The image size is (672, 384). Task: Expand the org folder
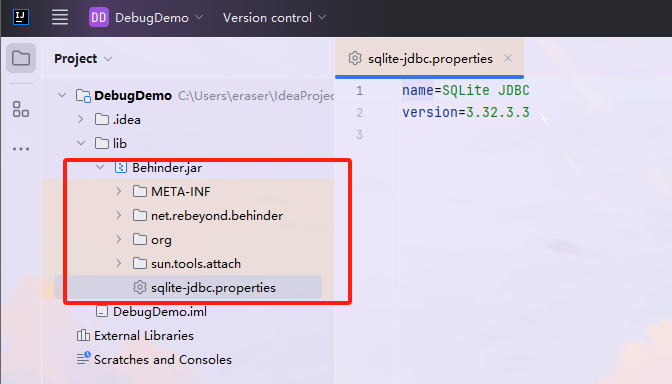pyautogui.click(x=119, y=239)
